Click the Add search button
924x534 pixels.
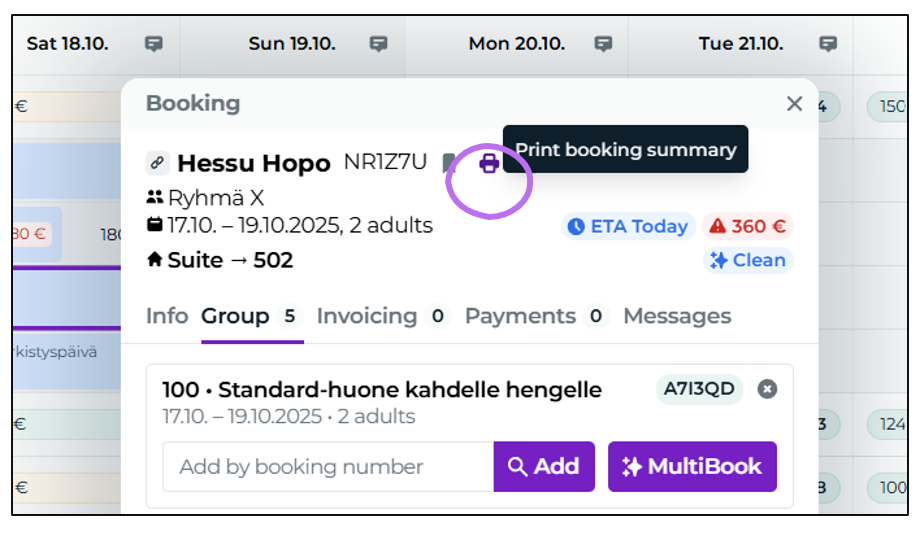click(x=544, y=466)
